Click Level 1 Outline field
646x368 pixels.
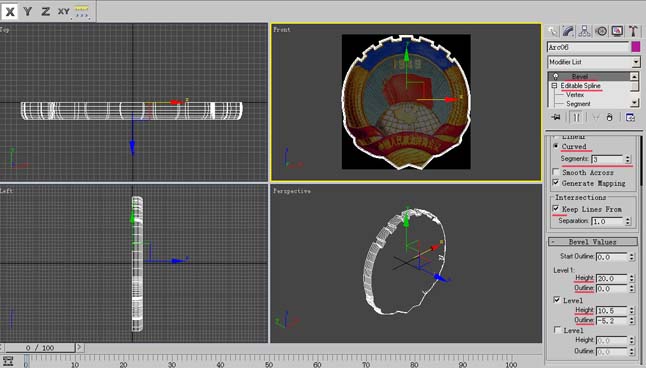[x=611, y=288]
